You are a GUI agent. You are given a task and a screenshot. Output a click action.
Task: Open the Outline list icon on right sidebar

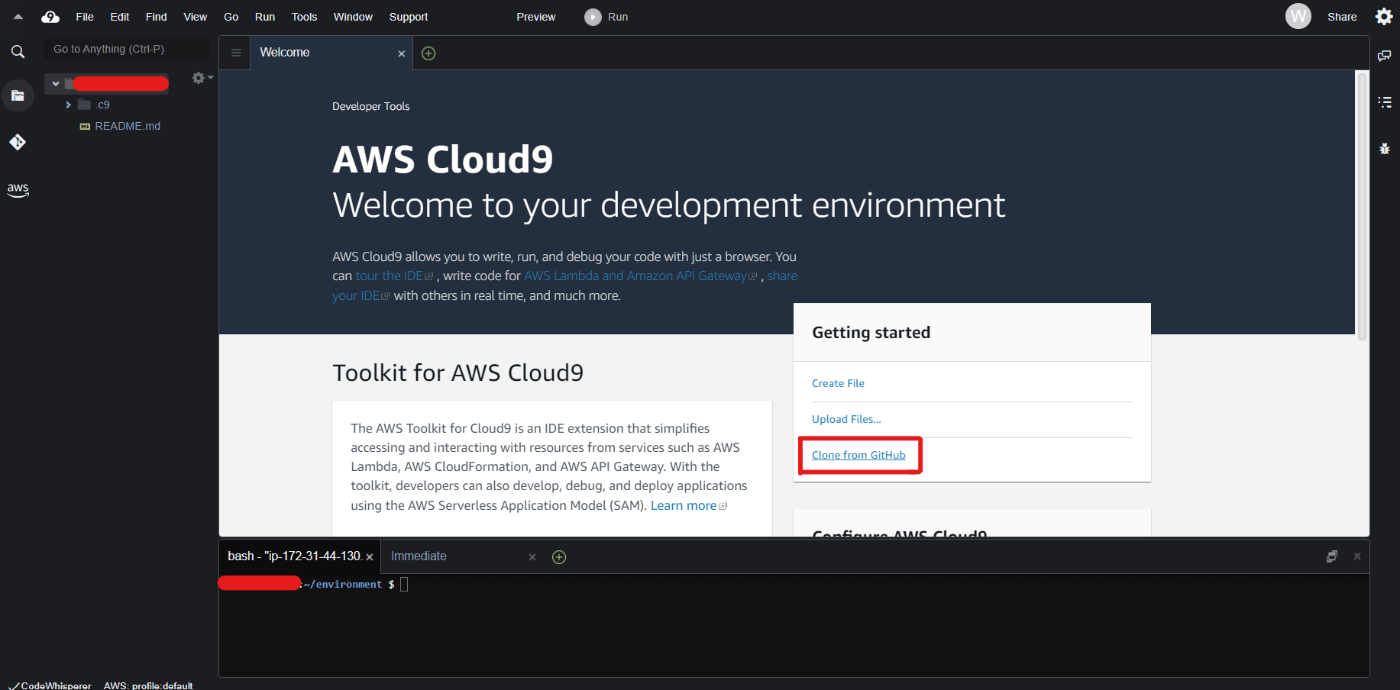coord(1385,102)
